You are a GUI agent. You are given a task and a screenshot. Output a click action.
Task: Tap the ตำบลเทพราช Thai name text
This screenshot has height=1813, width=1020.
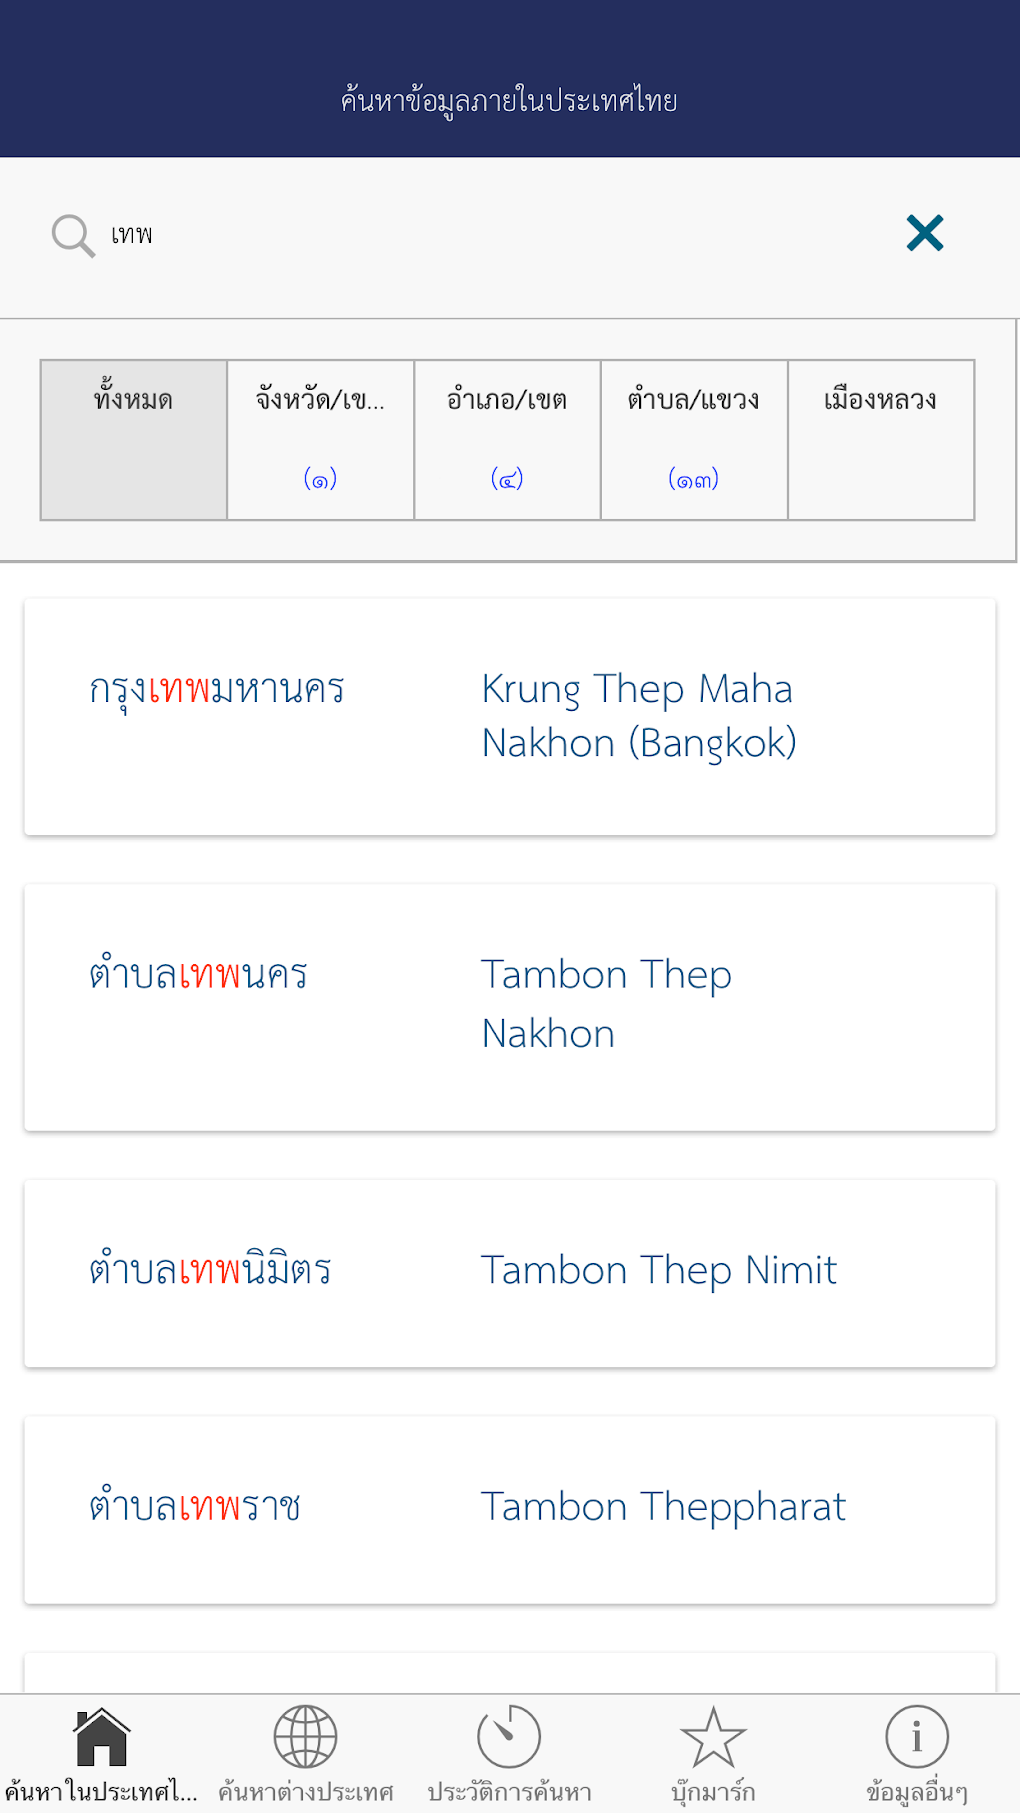coord(195,1507)
